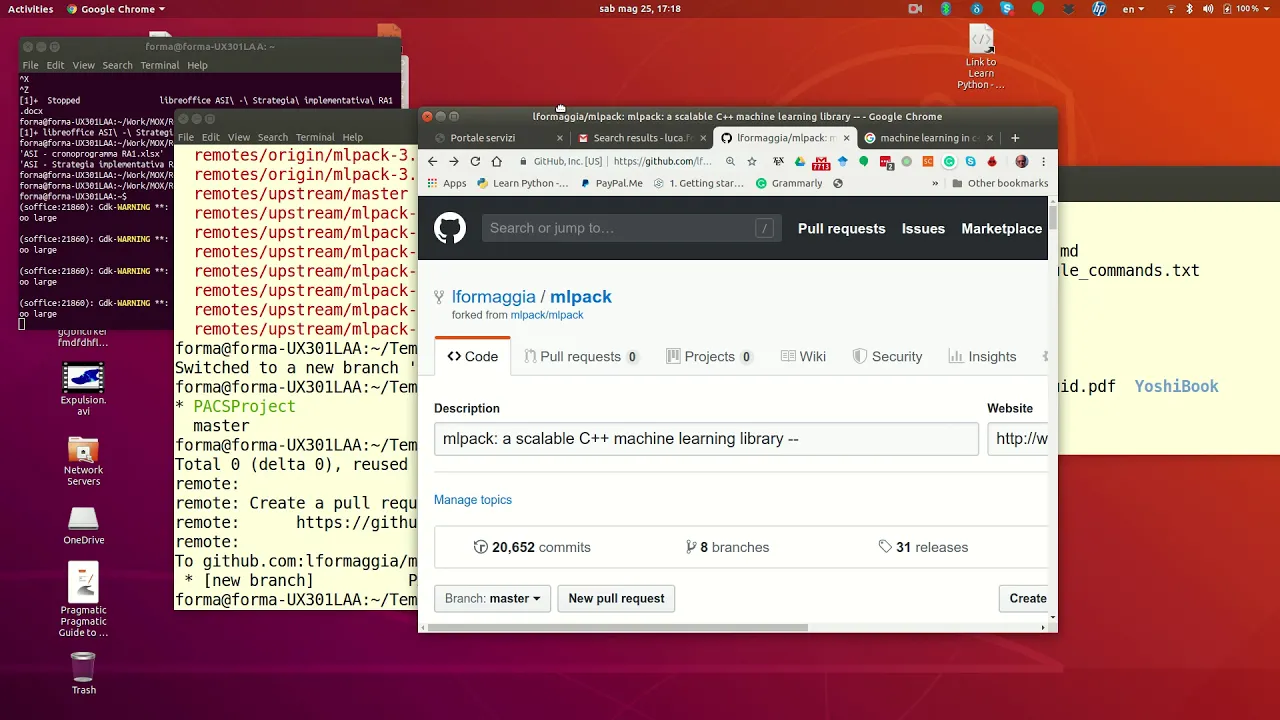View the 8 branches
1280x720 pixels.
pos(727,547)
